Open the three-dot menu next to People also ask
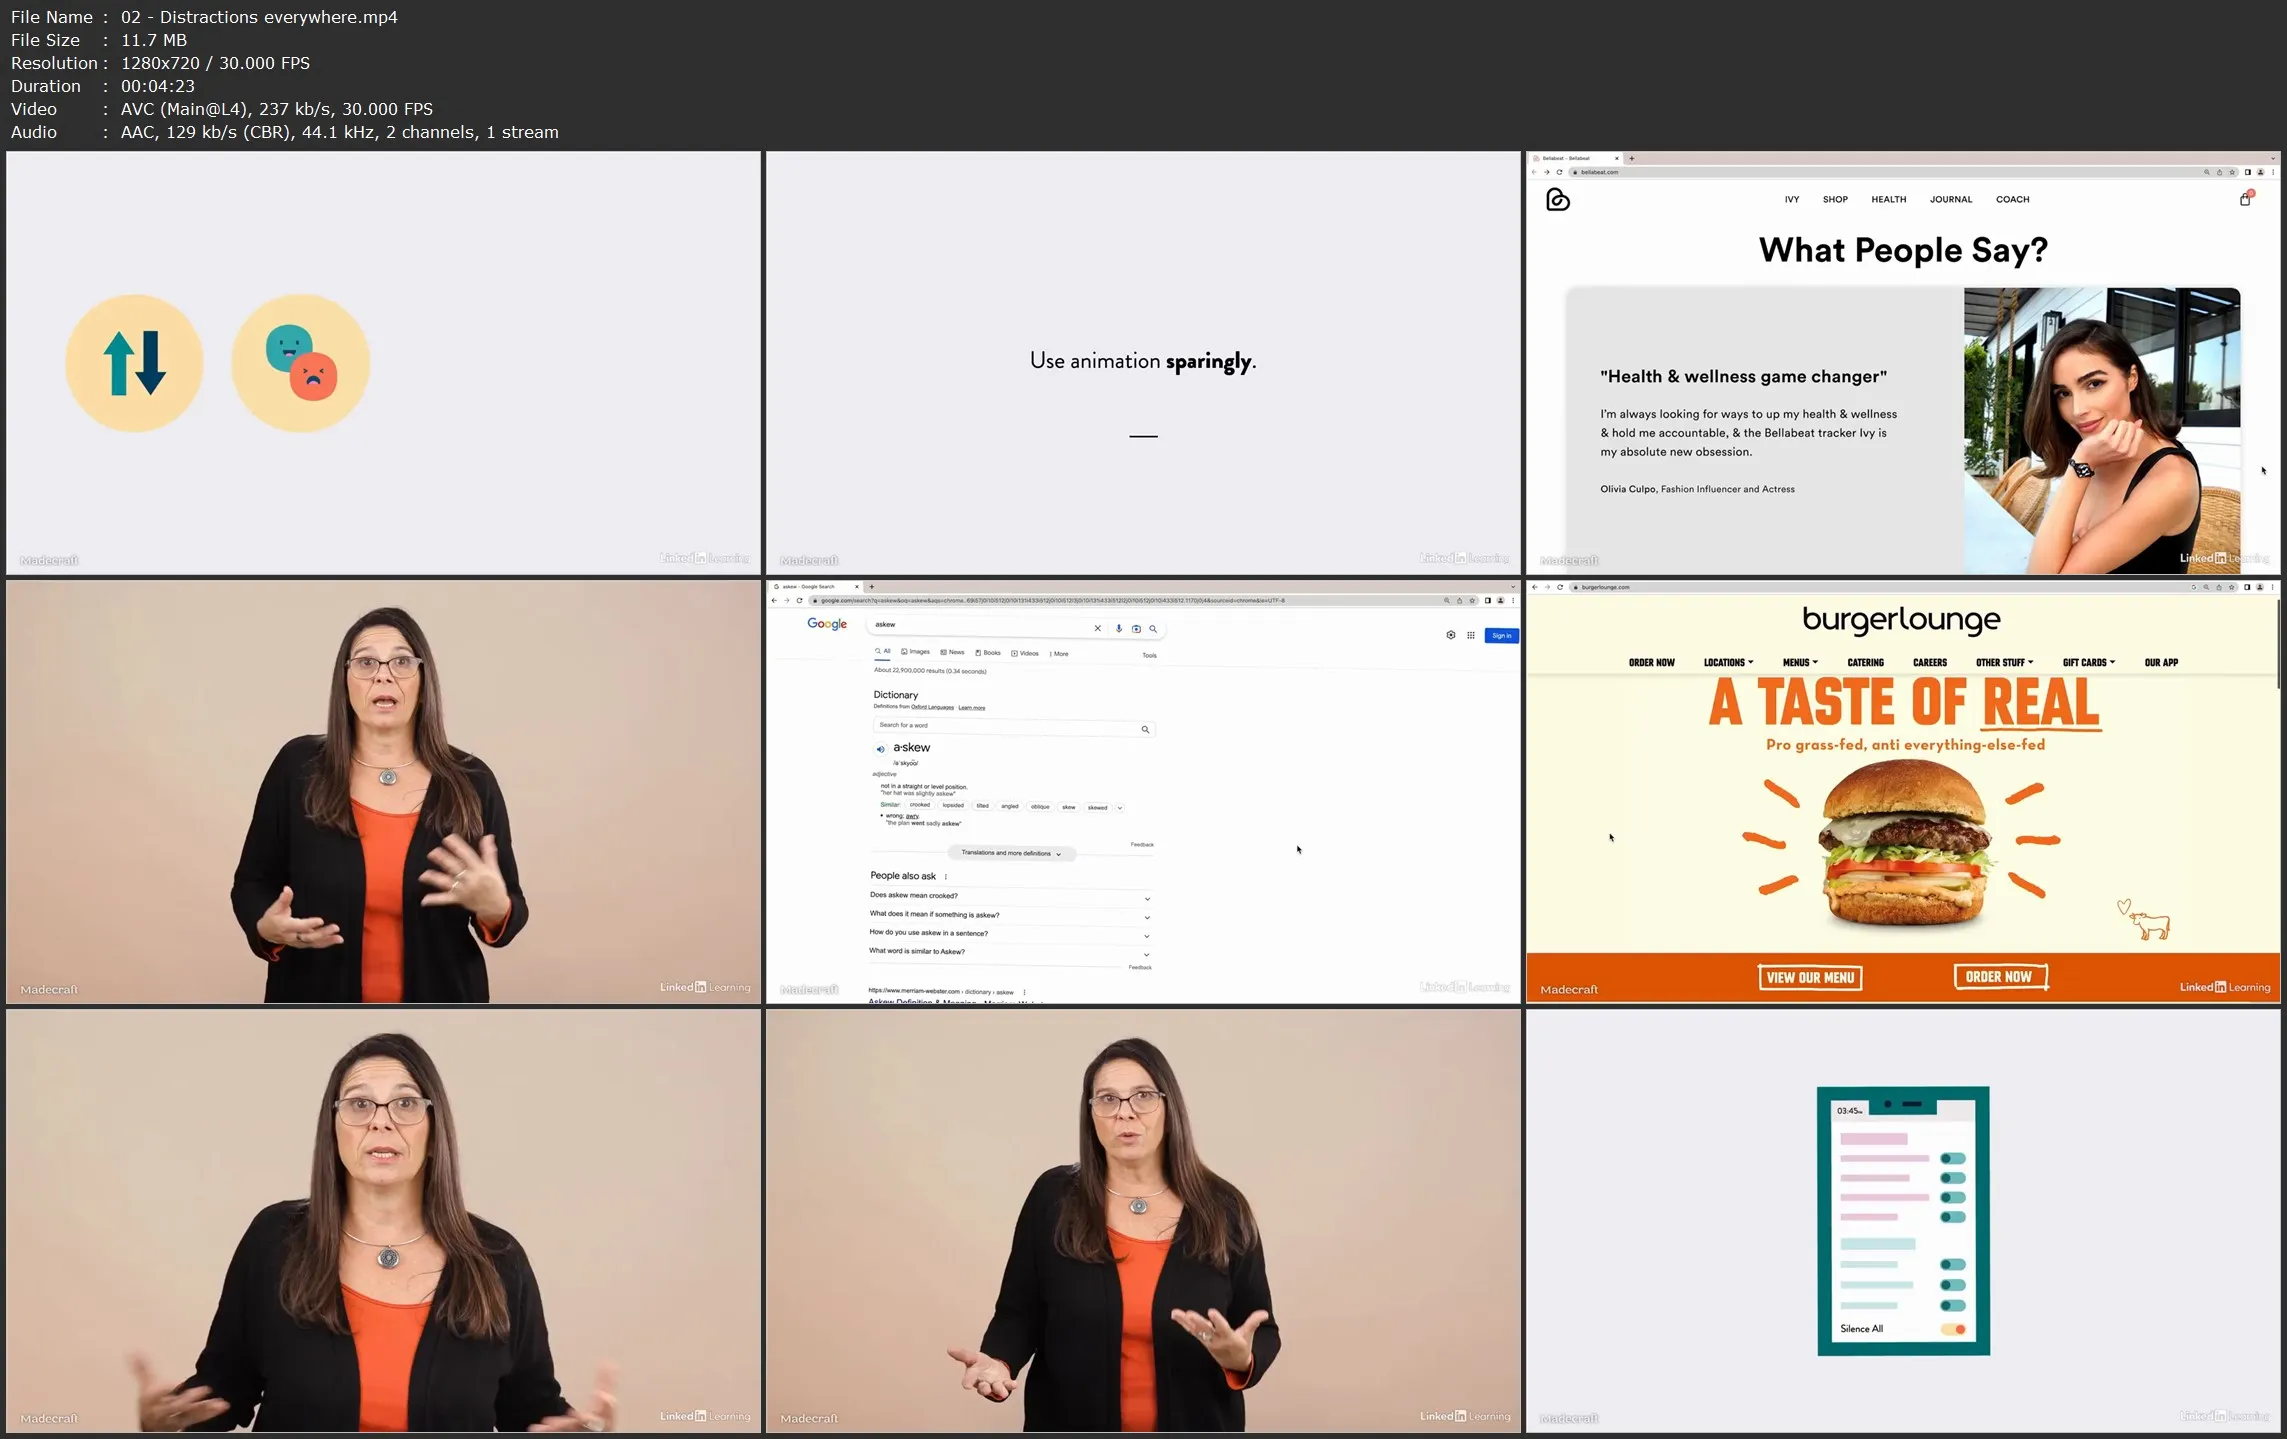This screenshot has width=2287, height=1439. tap(946, 876)
